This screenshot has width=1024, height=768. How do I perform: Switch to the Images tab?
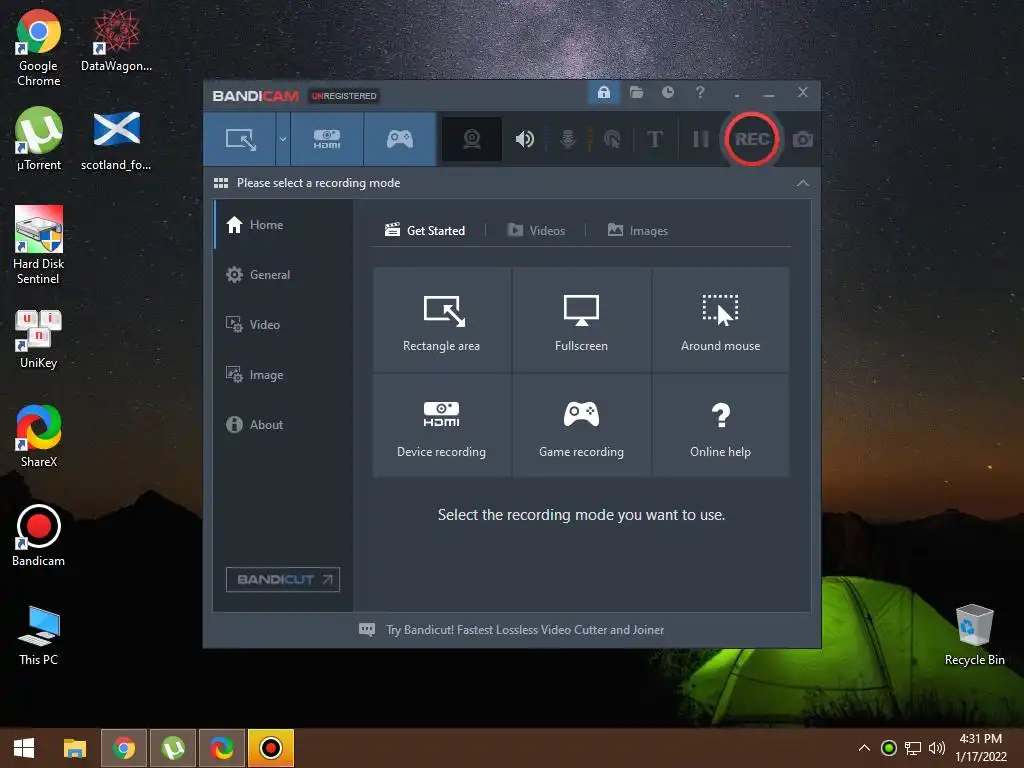pos(637,231)
